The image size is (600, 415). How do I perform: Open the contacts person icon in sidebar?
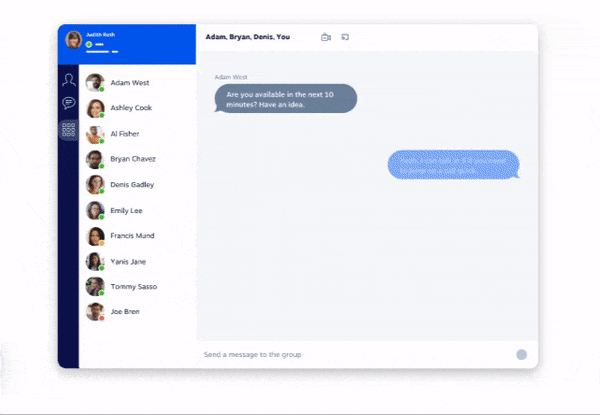coord(68,80)
